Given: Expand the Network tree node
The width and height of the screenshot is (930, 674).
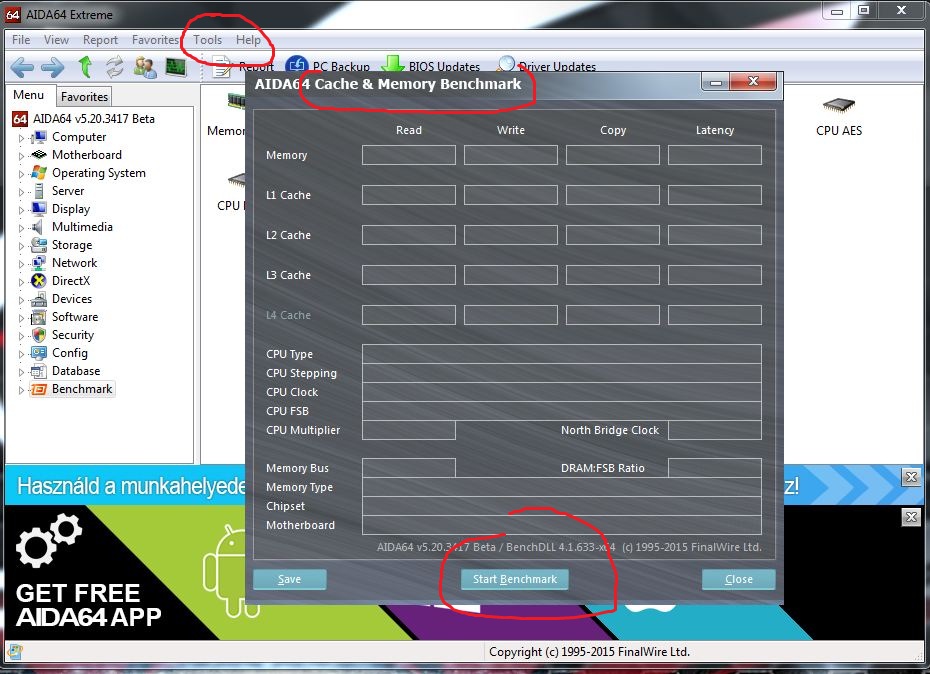Looking at the screenshot, I should (x=21, y=263).
